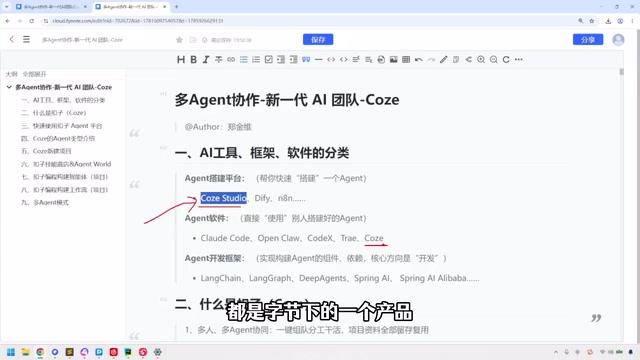Collapse the 多Agent协作 root outline node

[x=9, y=87]
